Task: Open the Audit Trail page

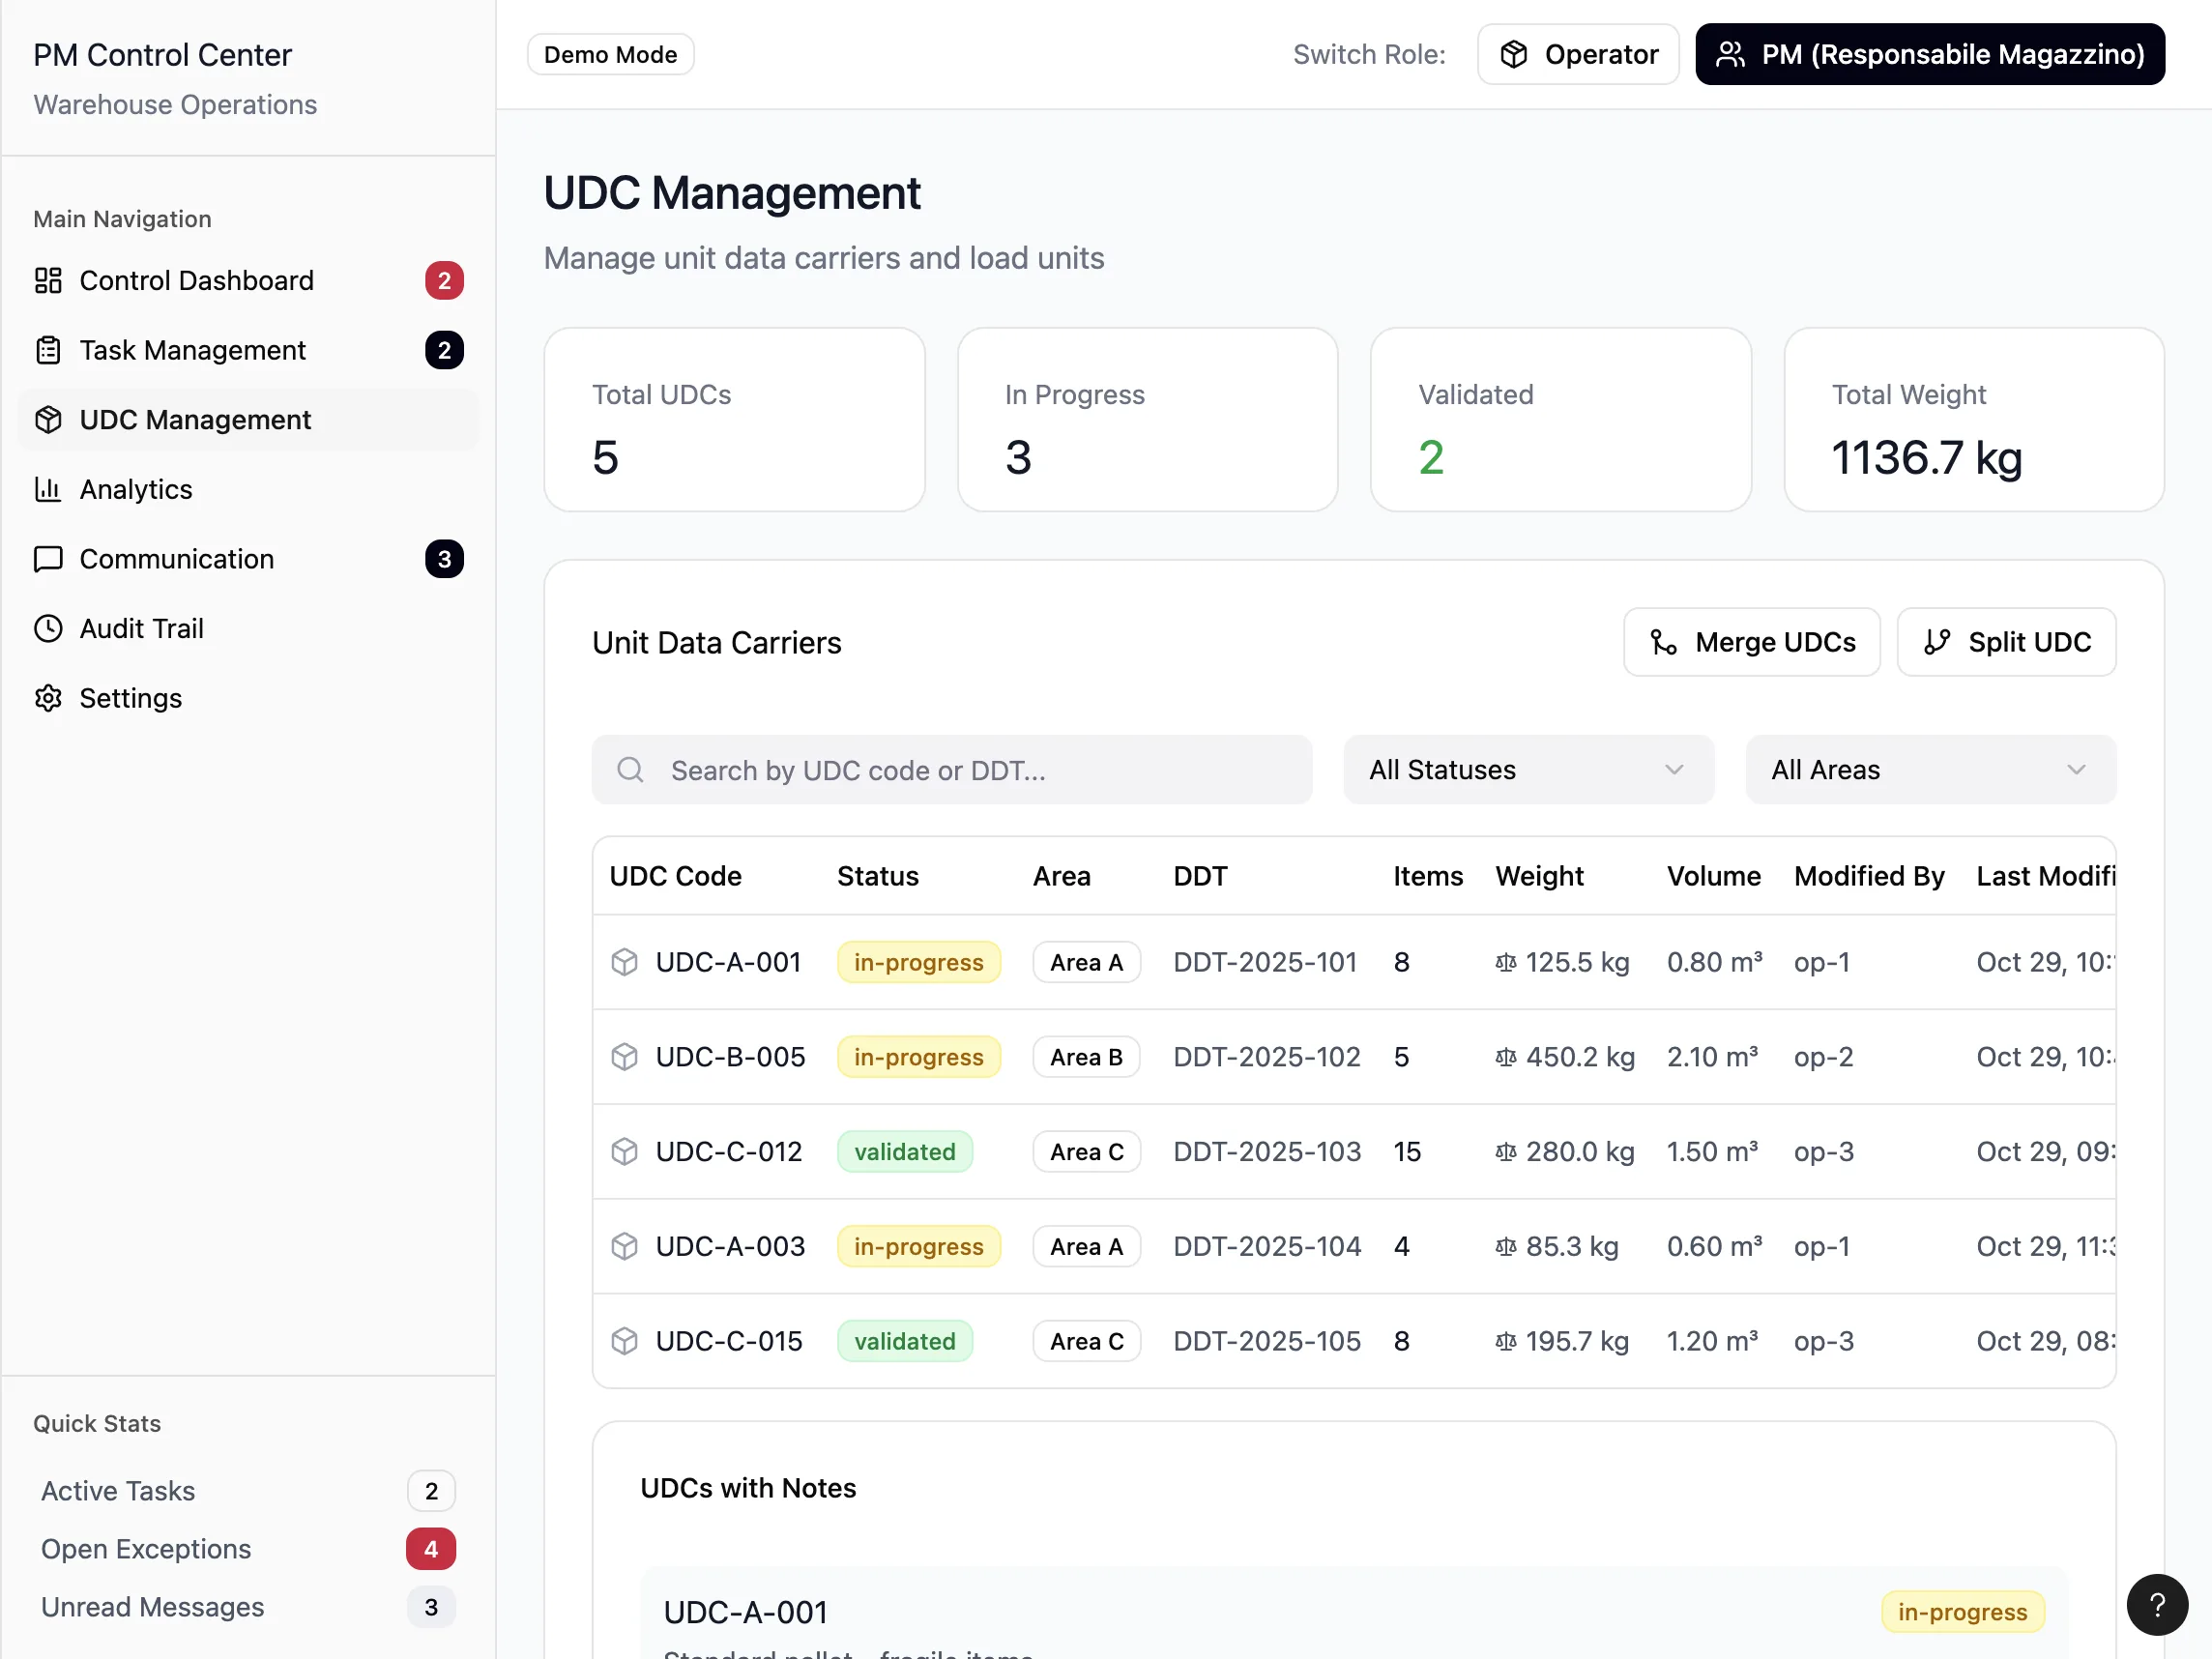Action: click(248, 628)
